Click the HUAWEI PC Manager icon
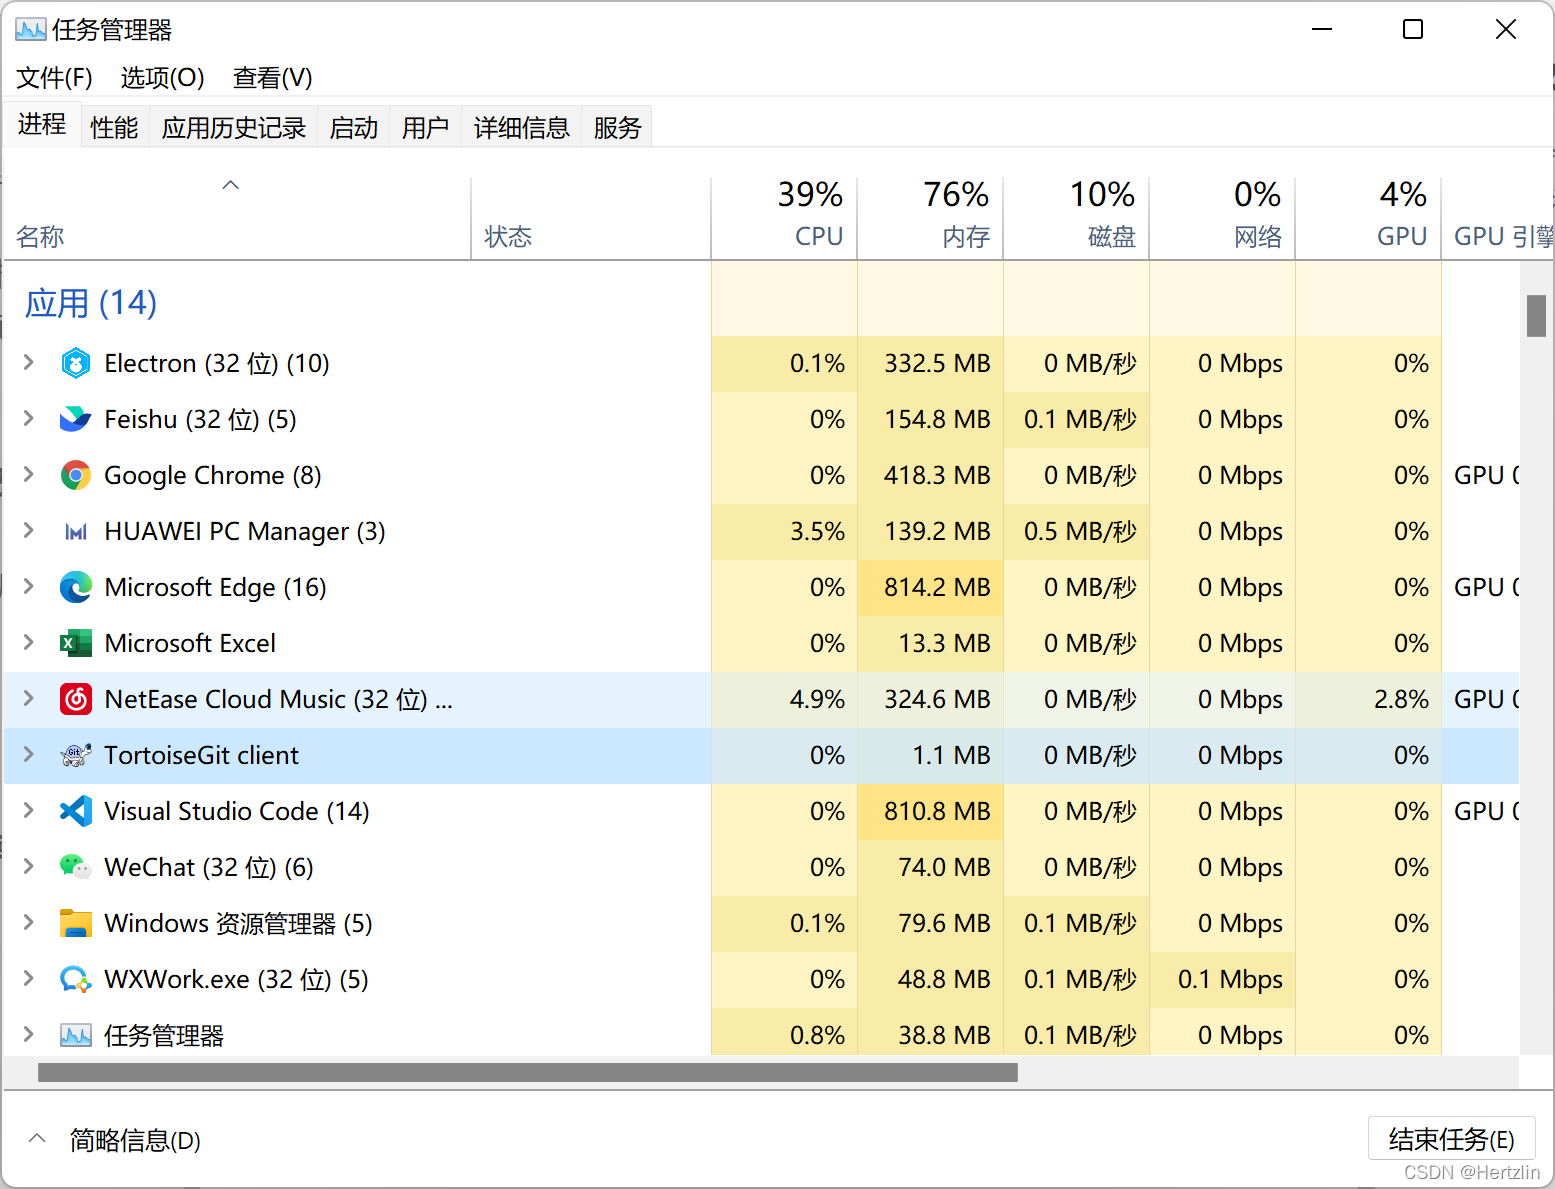The height and width of the screenshot is (1189, 1555). click(76, 531)
